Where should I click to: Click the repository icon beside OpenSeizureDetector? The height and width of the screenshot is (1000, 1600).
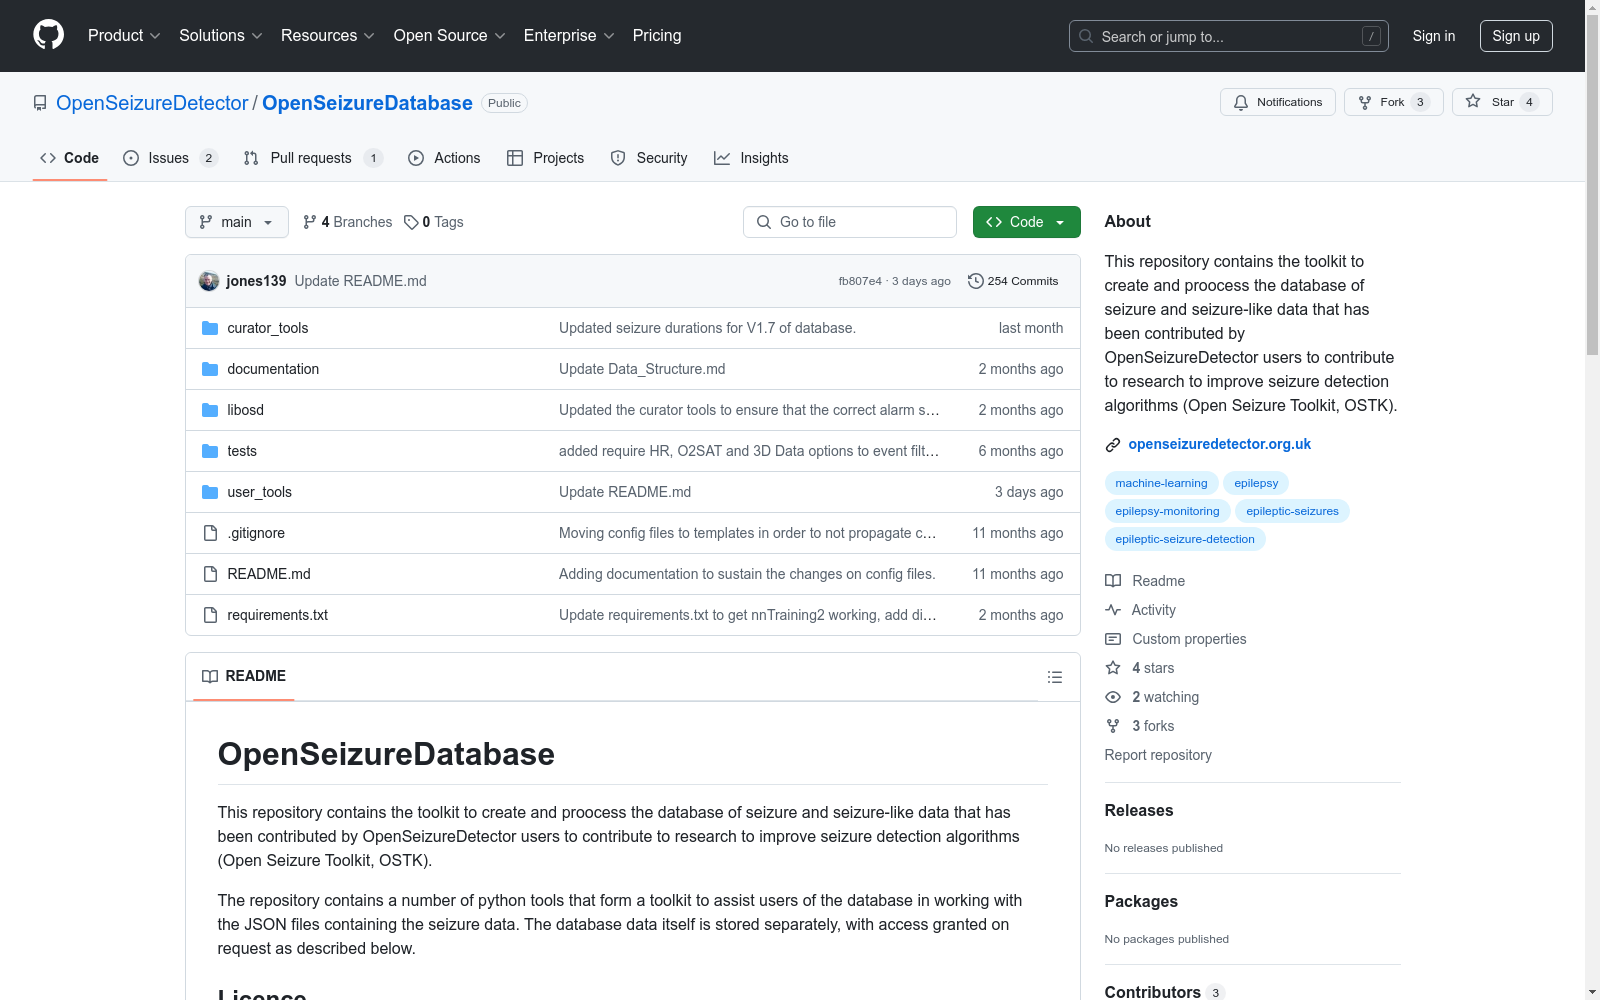(x=40, y=103)
